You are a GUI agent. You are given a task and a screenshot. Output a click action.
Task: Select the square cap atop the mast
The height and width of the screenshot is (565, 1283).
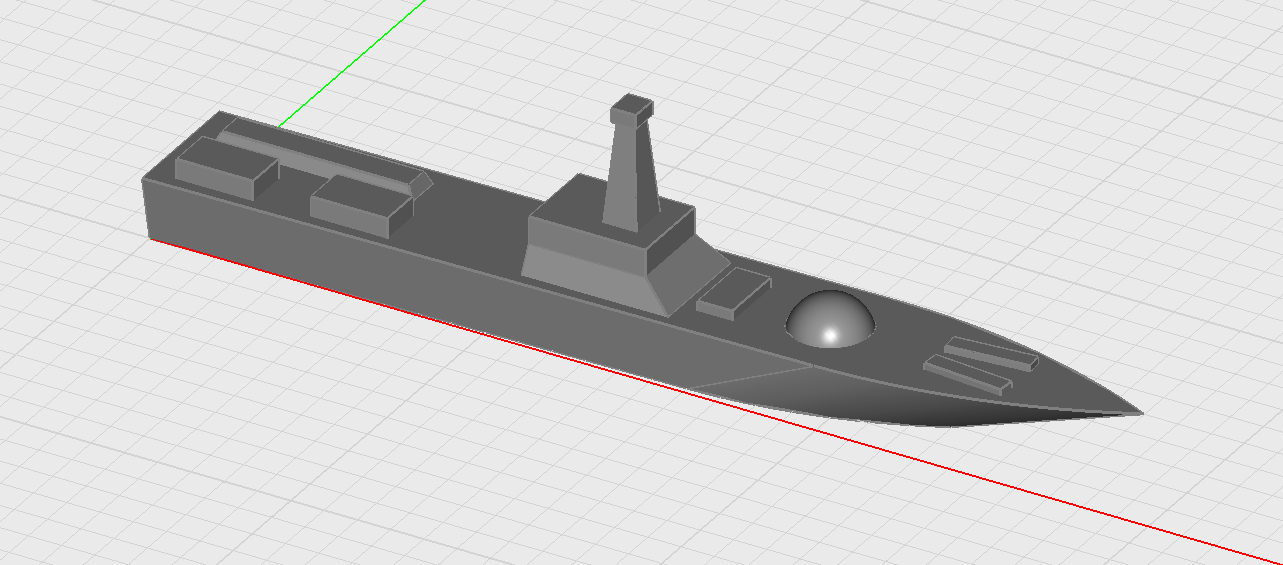[x=632, y=108]
